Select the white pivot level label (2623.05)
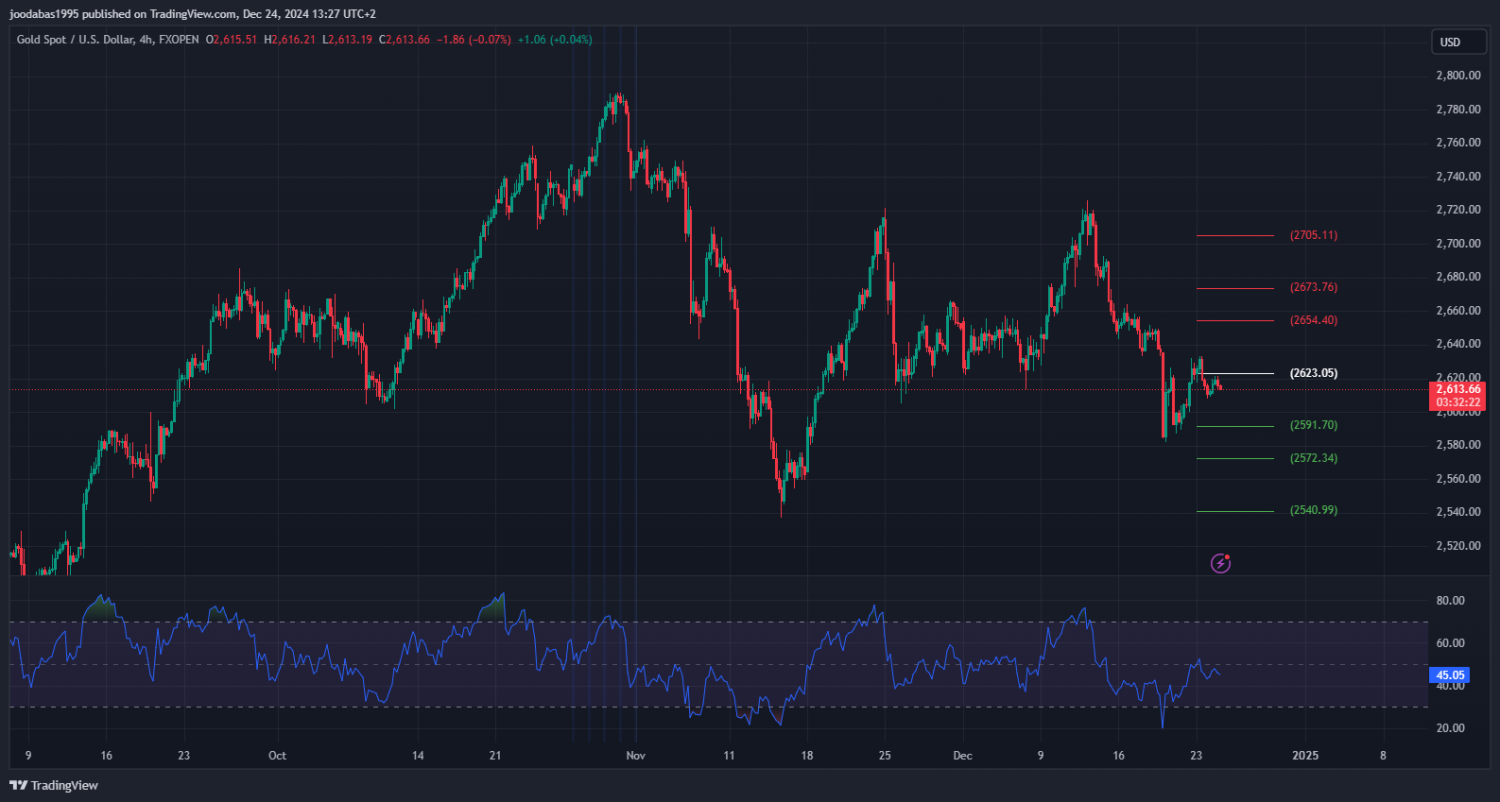This screenshot has height=802, width=1500. coord(1313,373)
